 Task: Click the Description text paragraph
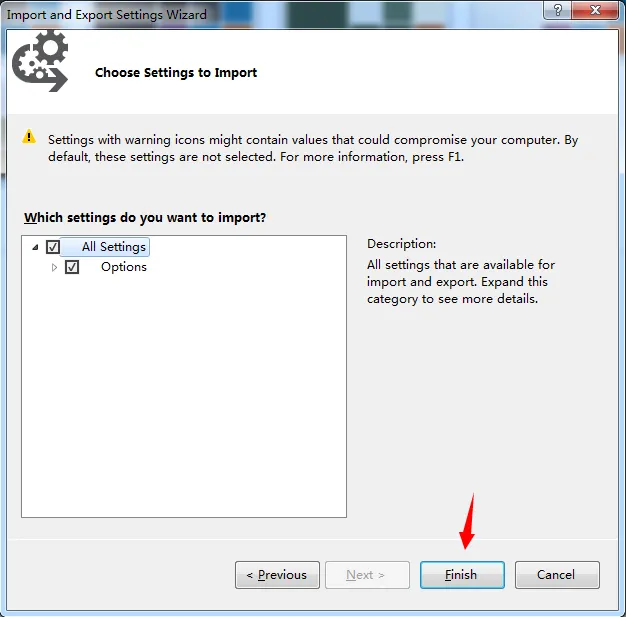pyautogui.click(x=461, y=282)
